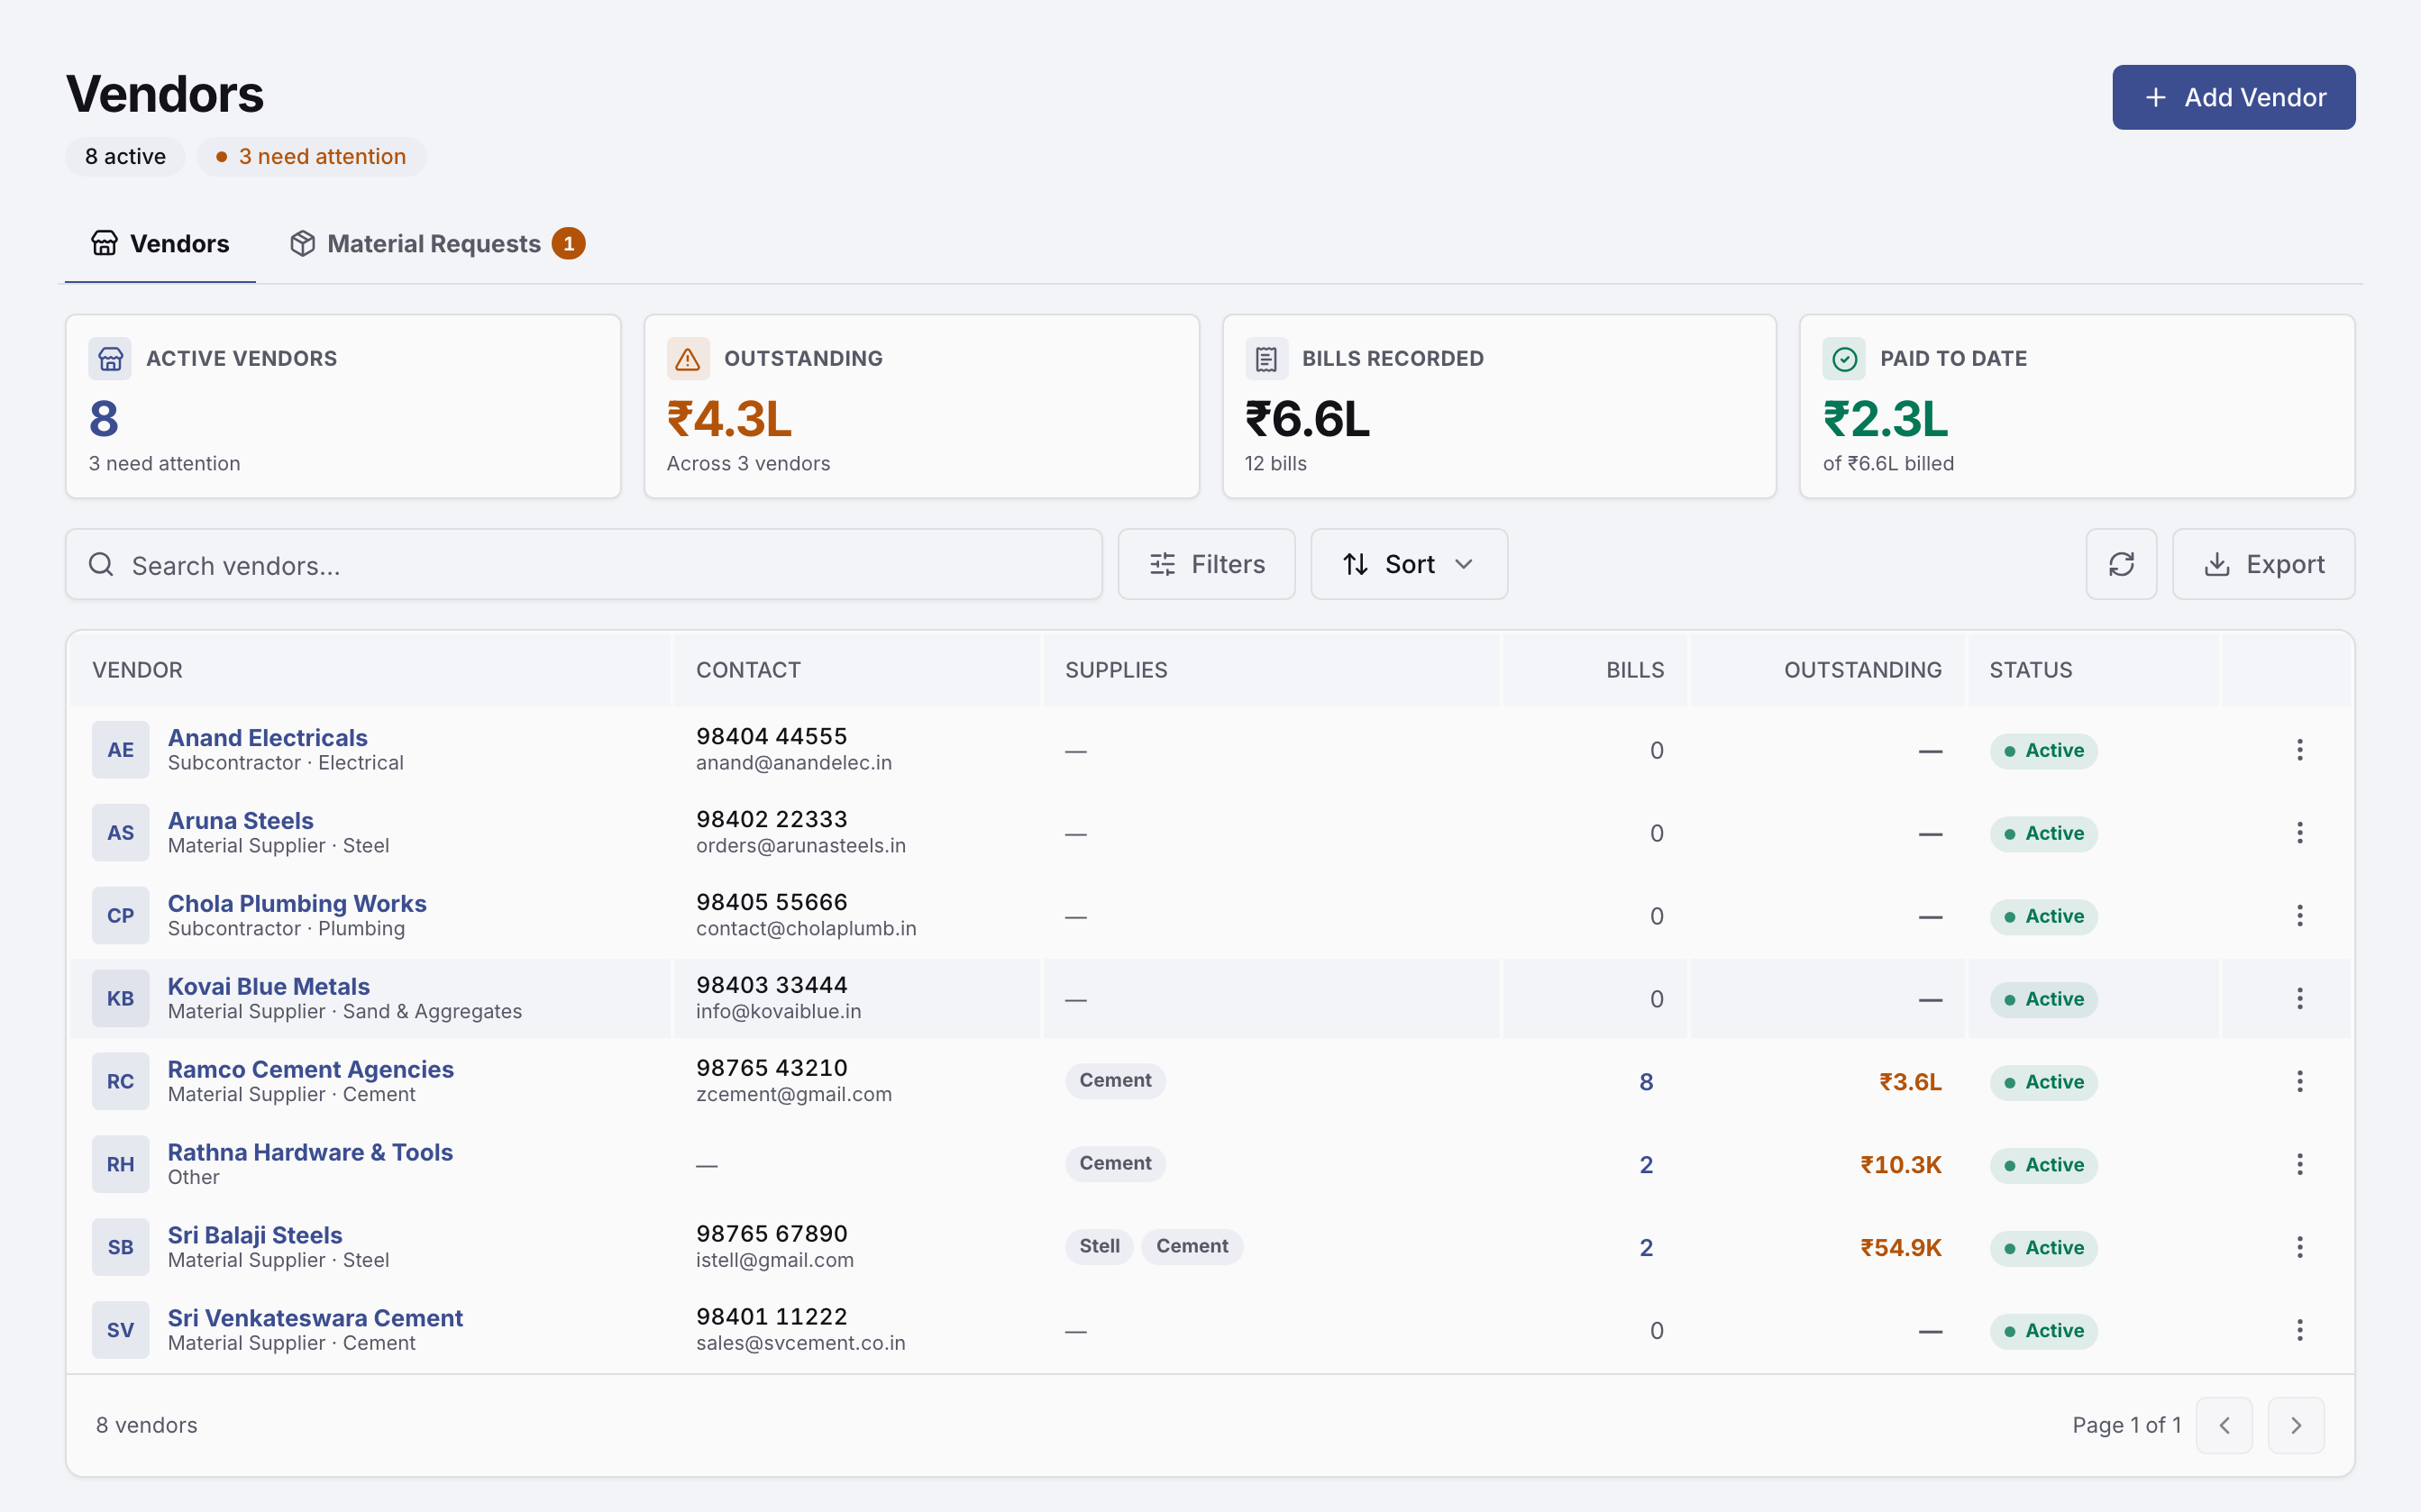
Task: Click the RC avatar badge
Action: (x=120, y=1082)
